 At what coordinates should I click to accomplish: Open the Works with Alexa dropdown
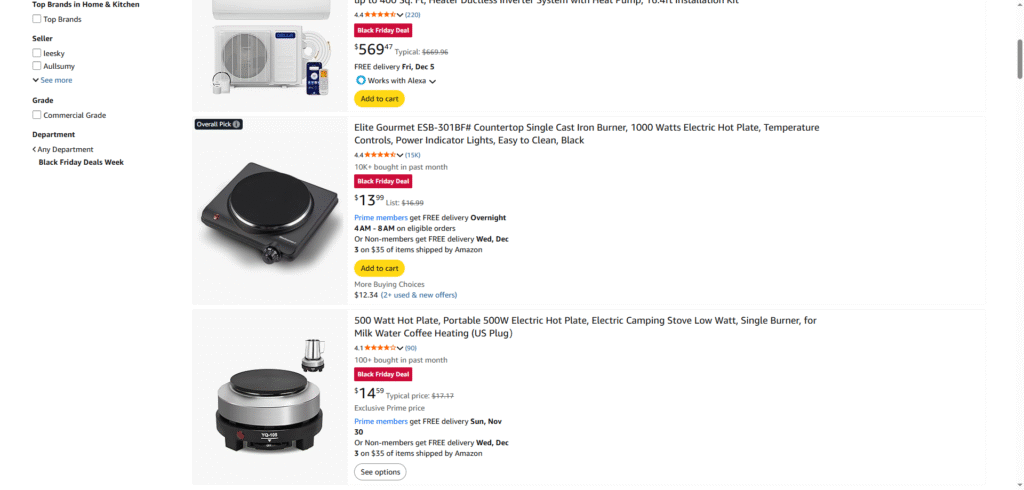tap(433, 81)
